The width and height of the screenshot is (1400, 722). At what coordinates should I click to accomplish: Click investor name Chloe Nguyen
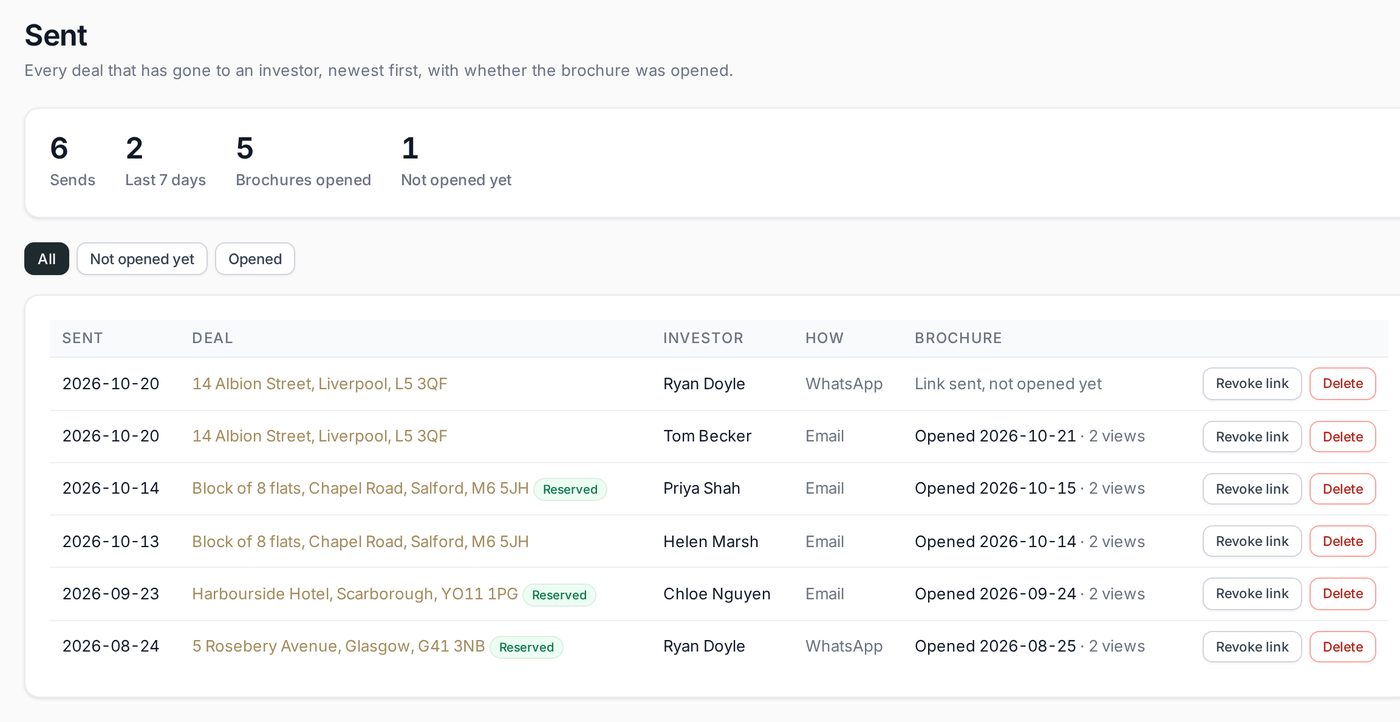717,594
